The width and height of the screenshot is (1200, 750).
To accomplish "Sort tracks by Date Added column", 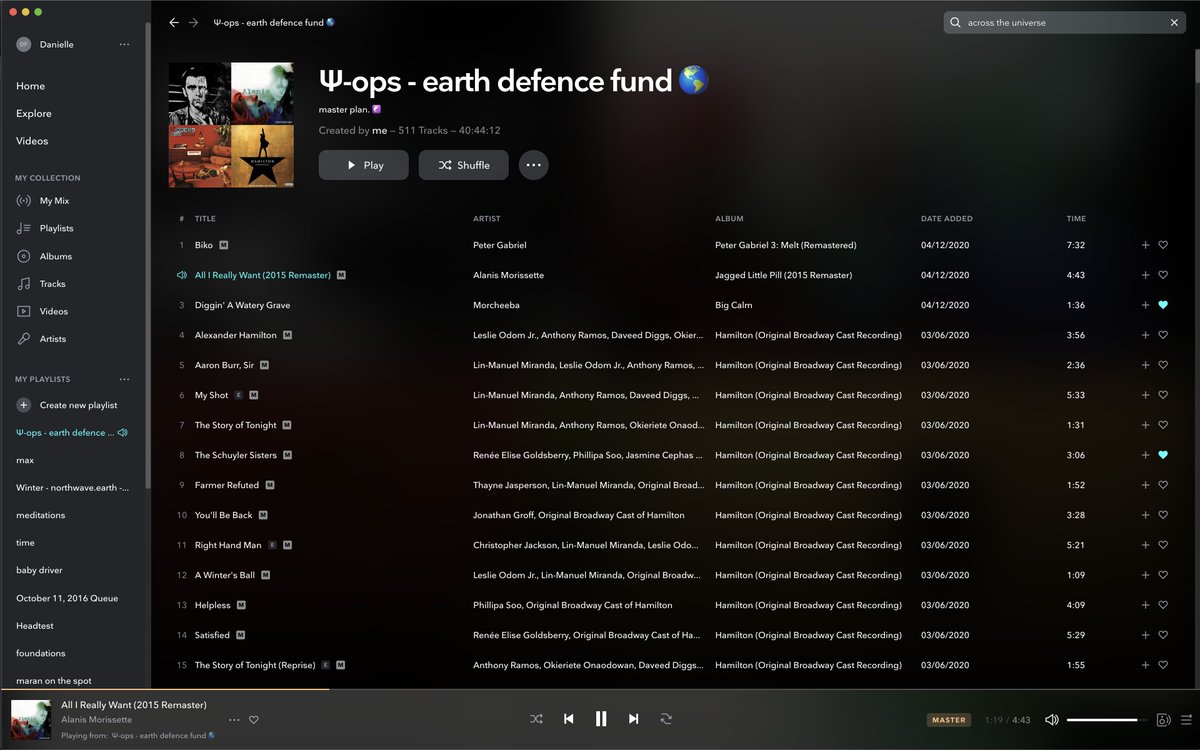I will (x=947, y=218).
